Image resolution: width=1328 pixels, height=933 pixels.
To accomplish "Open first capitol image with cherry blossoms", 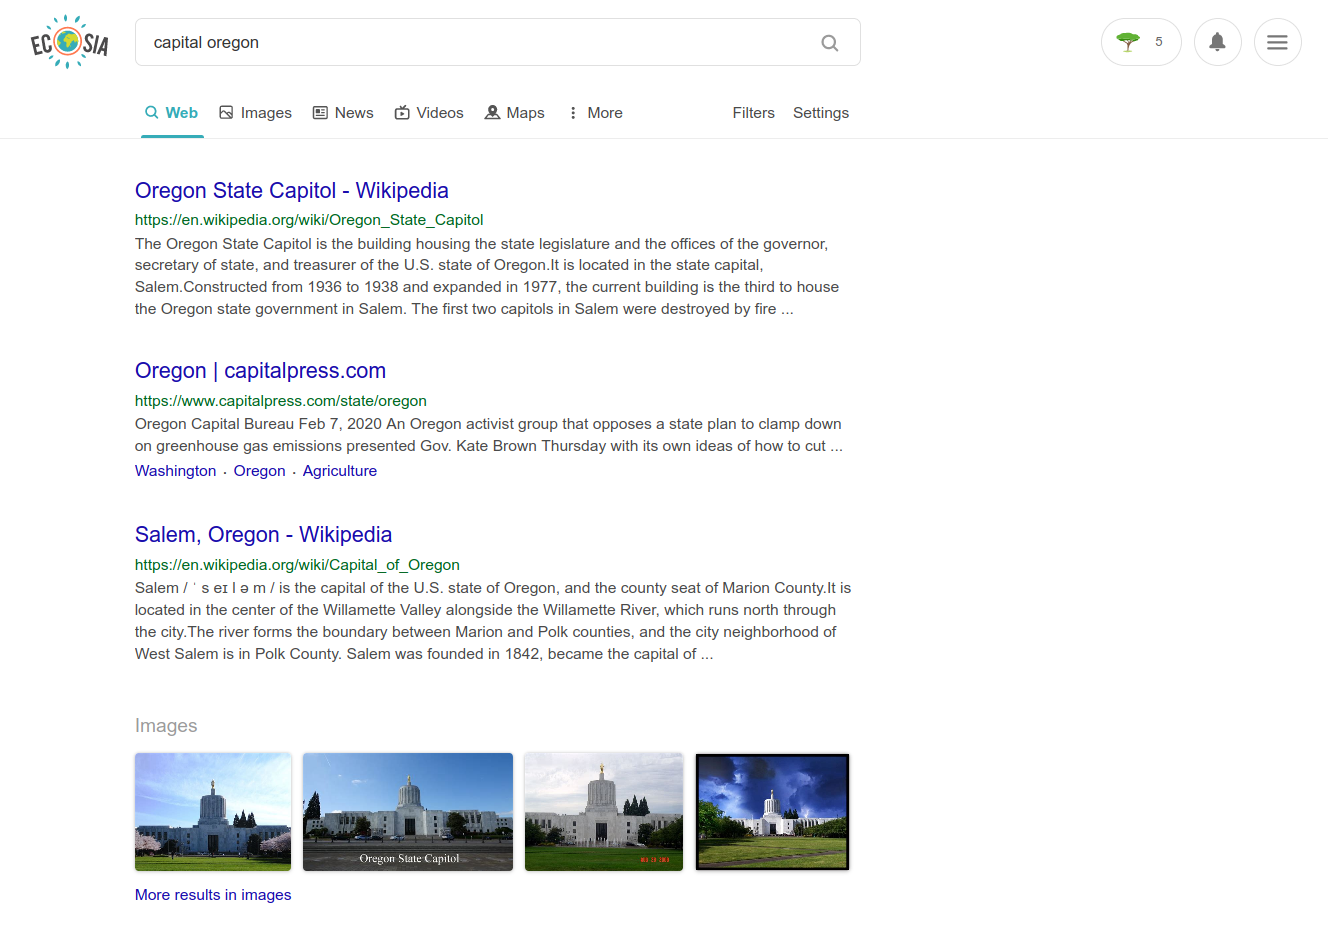I will pos(213,812).
